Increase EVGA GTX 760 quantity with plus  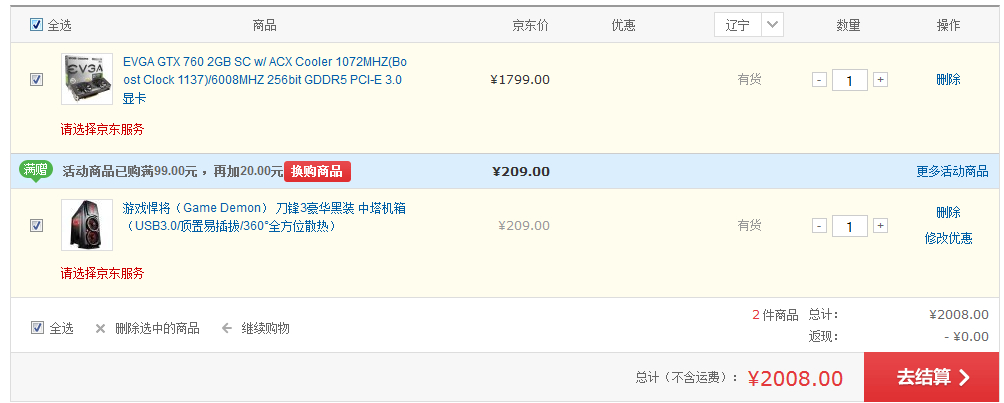coord(880,79)
